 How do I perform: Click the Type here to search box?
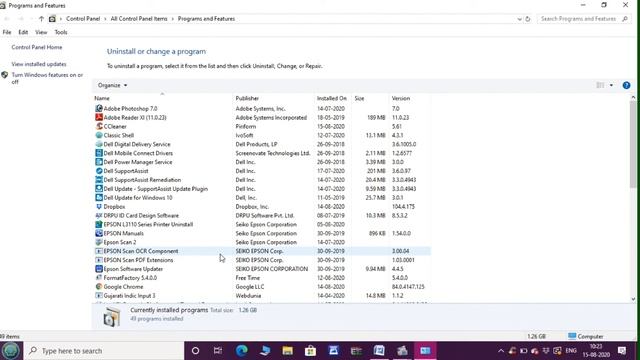tap(104, 351)
